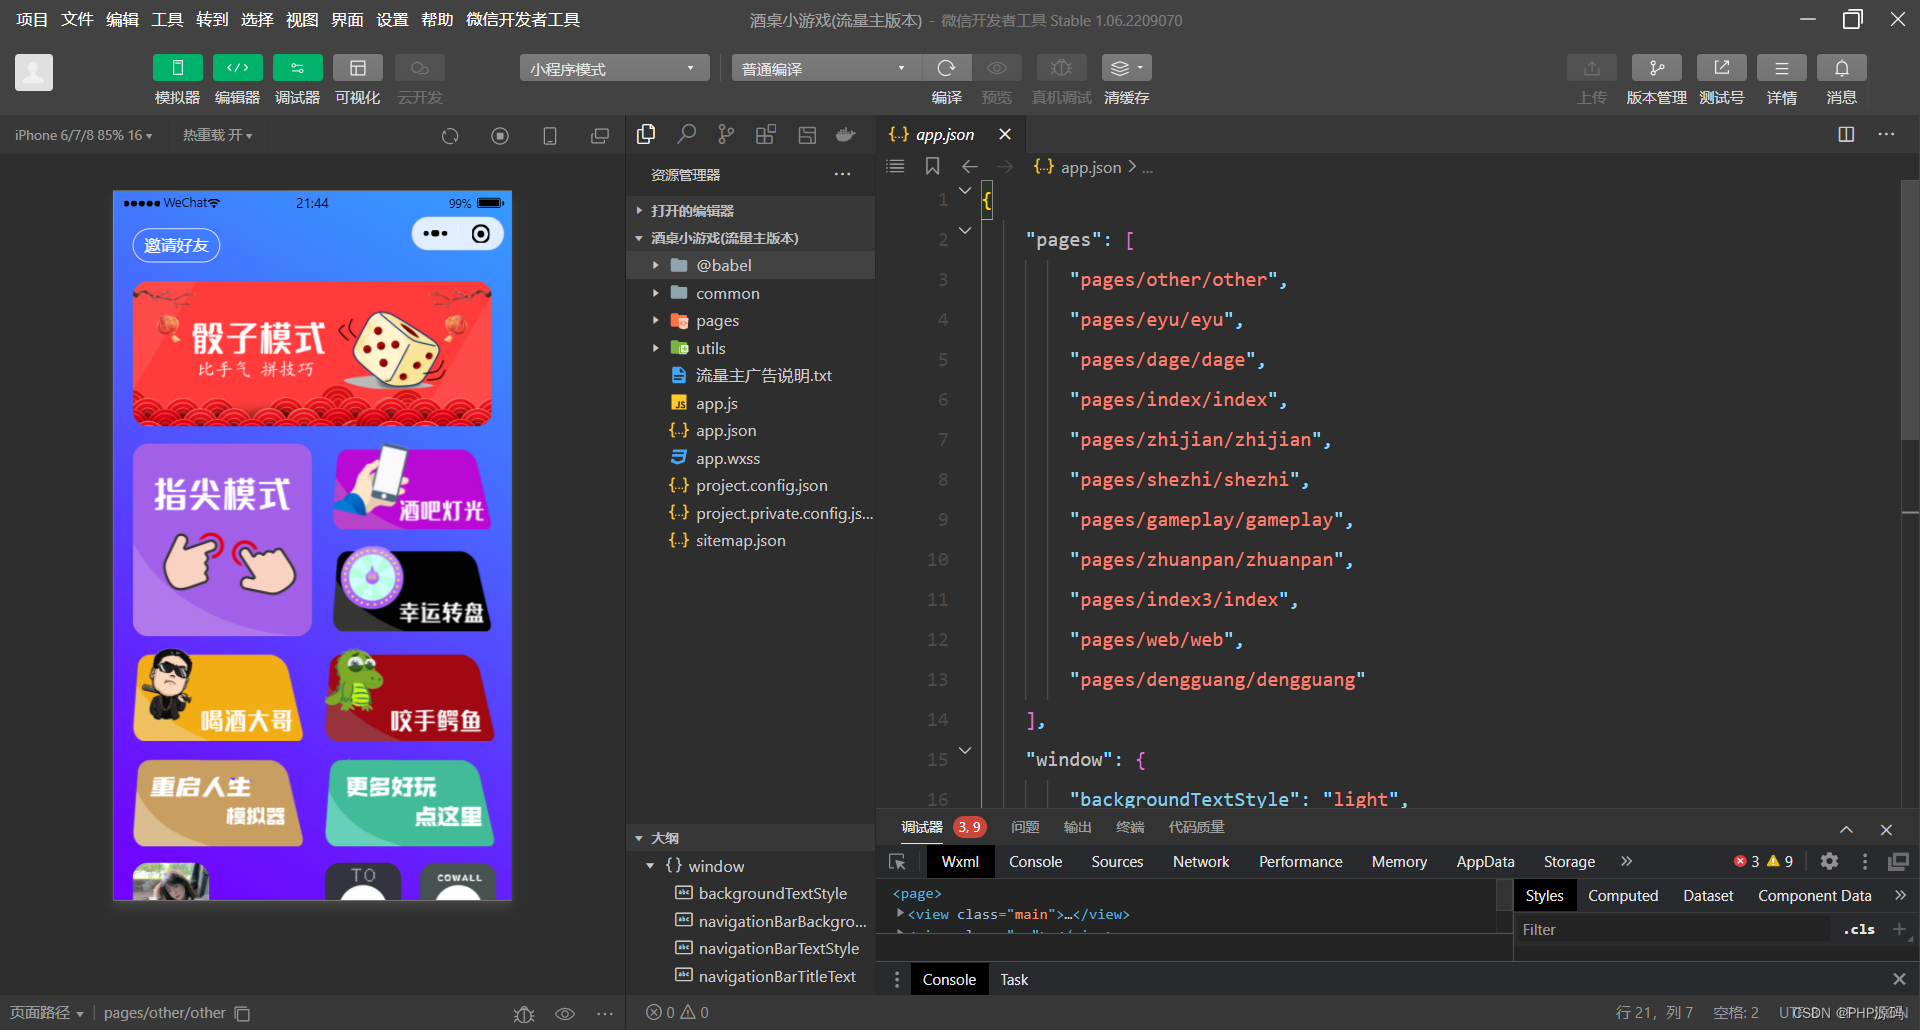1920x1030 pixels.
Task: Expand the @babel folder
Action: [x=750, y=265]
